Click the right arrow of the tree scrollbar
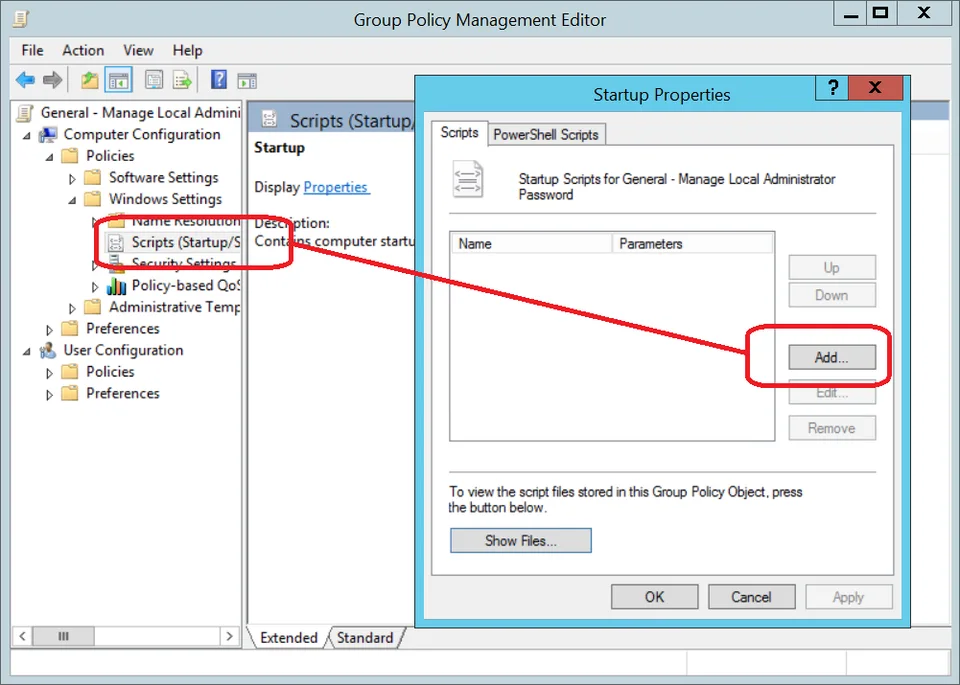The width and height of the screenshot is (960, 685). [x=230, y=636]
